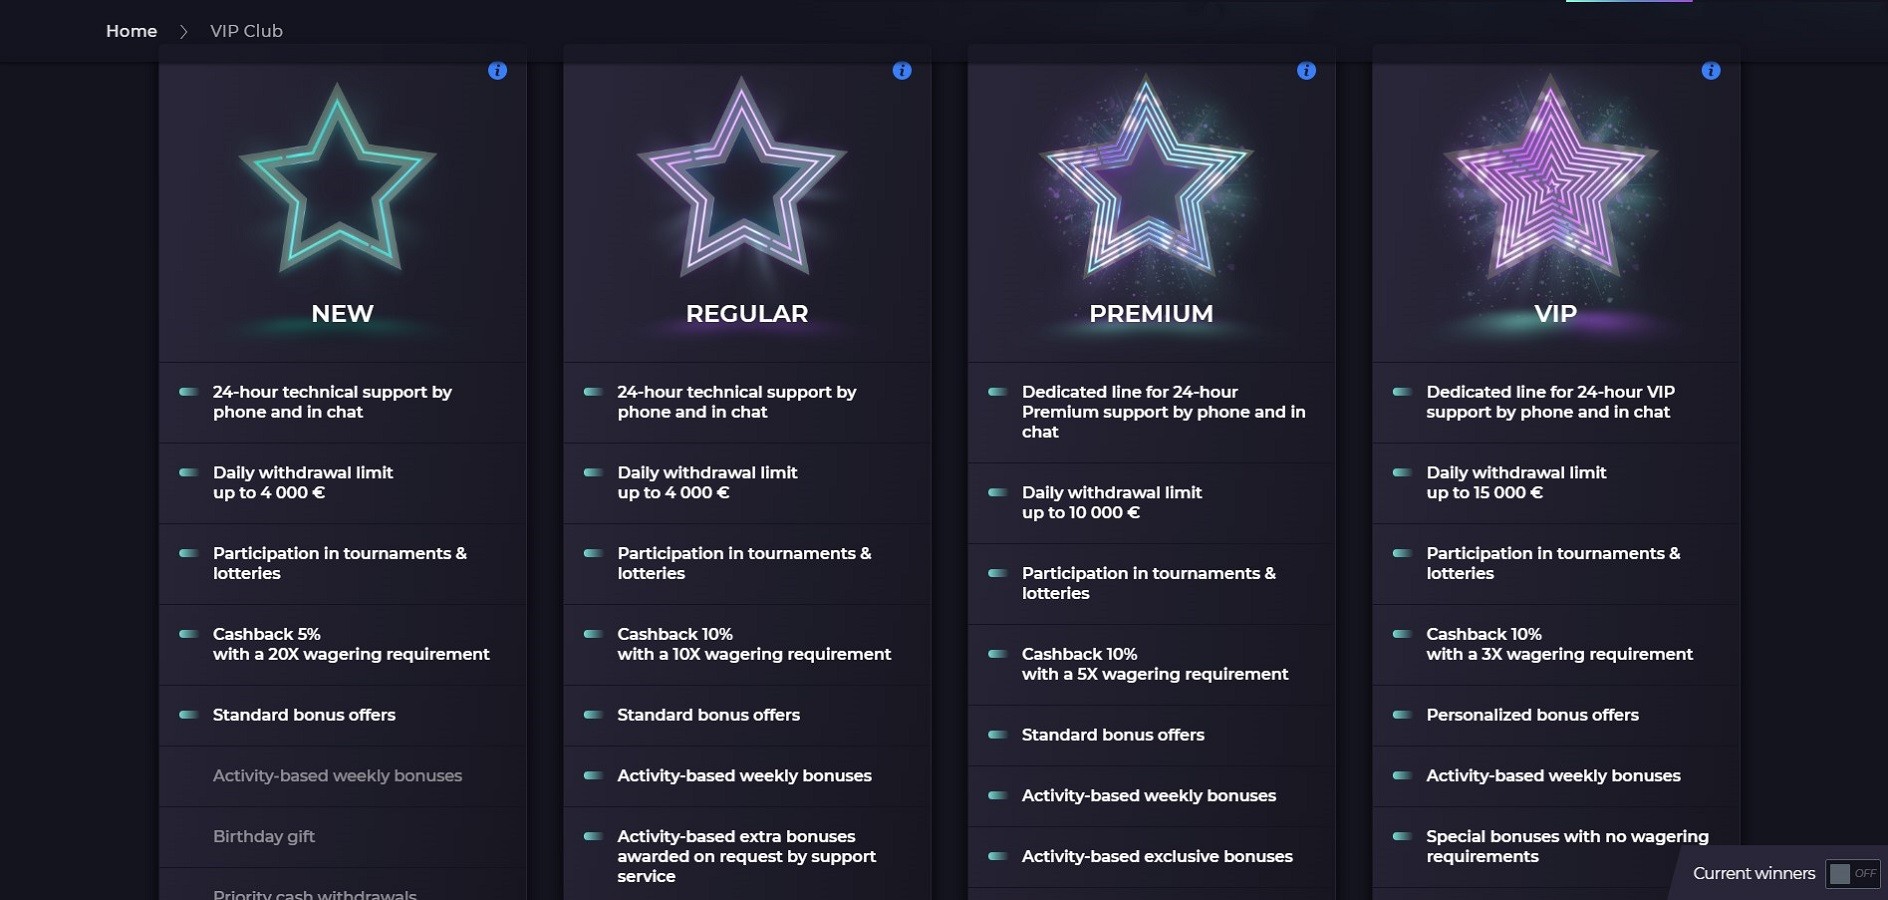Open info icon on PREMIUM tier card

click(x=1306, y=71)
